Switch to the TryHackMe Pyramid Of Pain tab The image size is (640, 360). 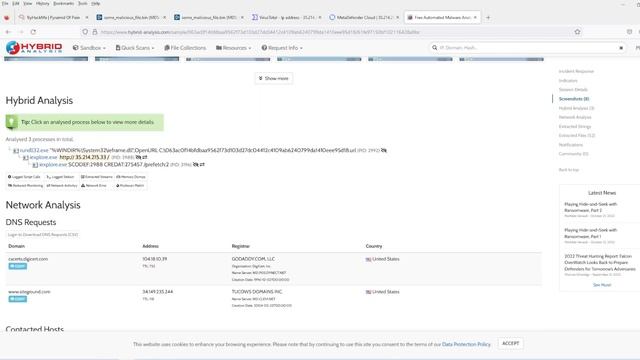coord(53,18)
